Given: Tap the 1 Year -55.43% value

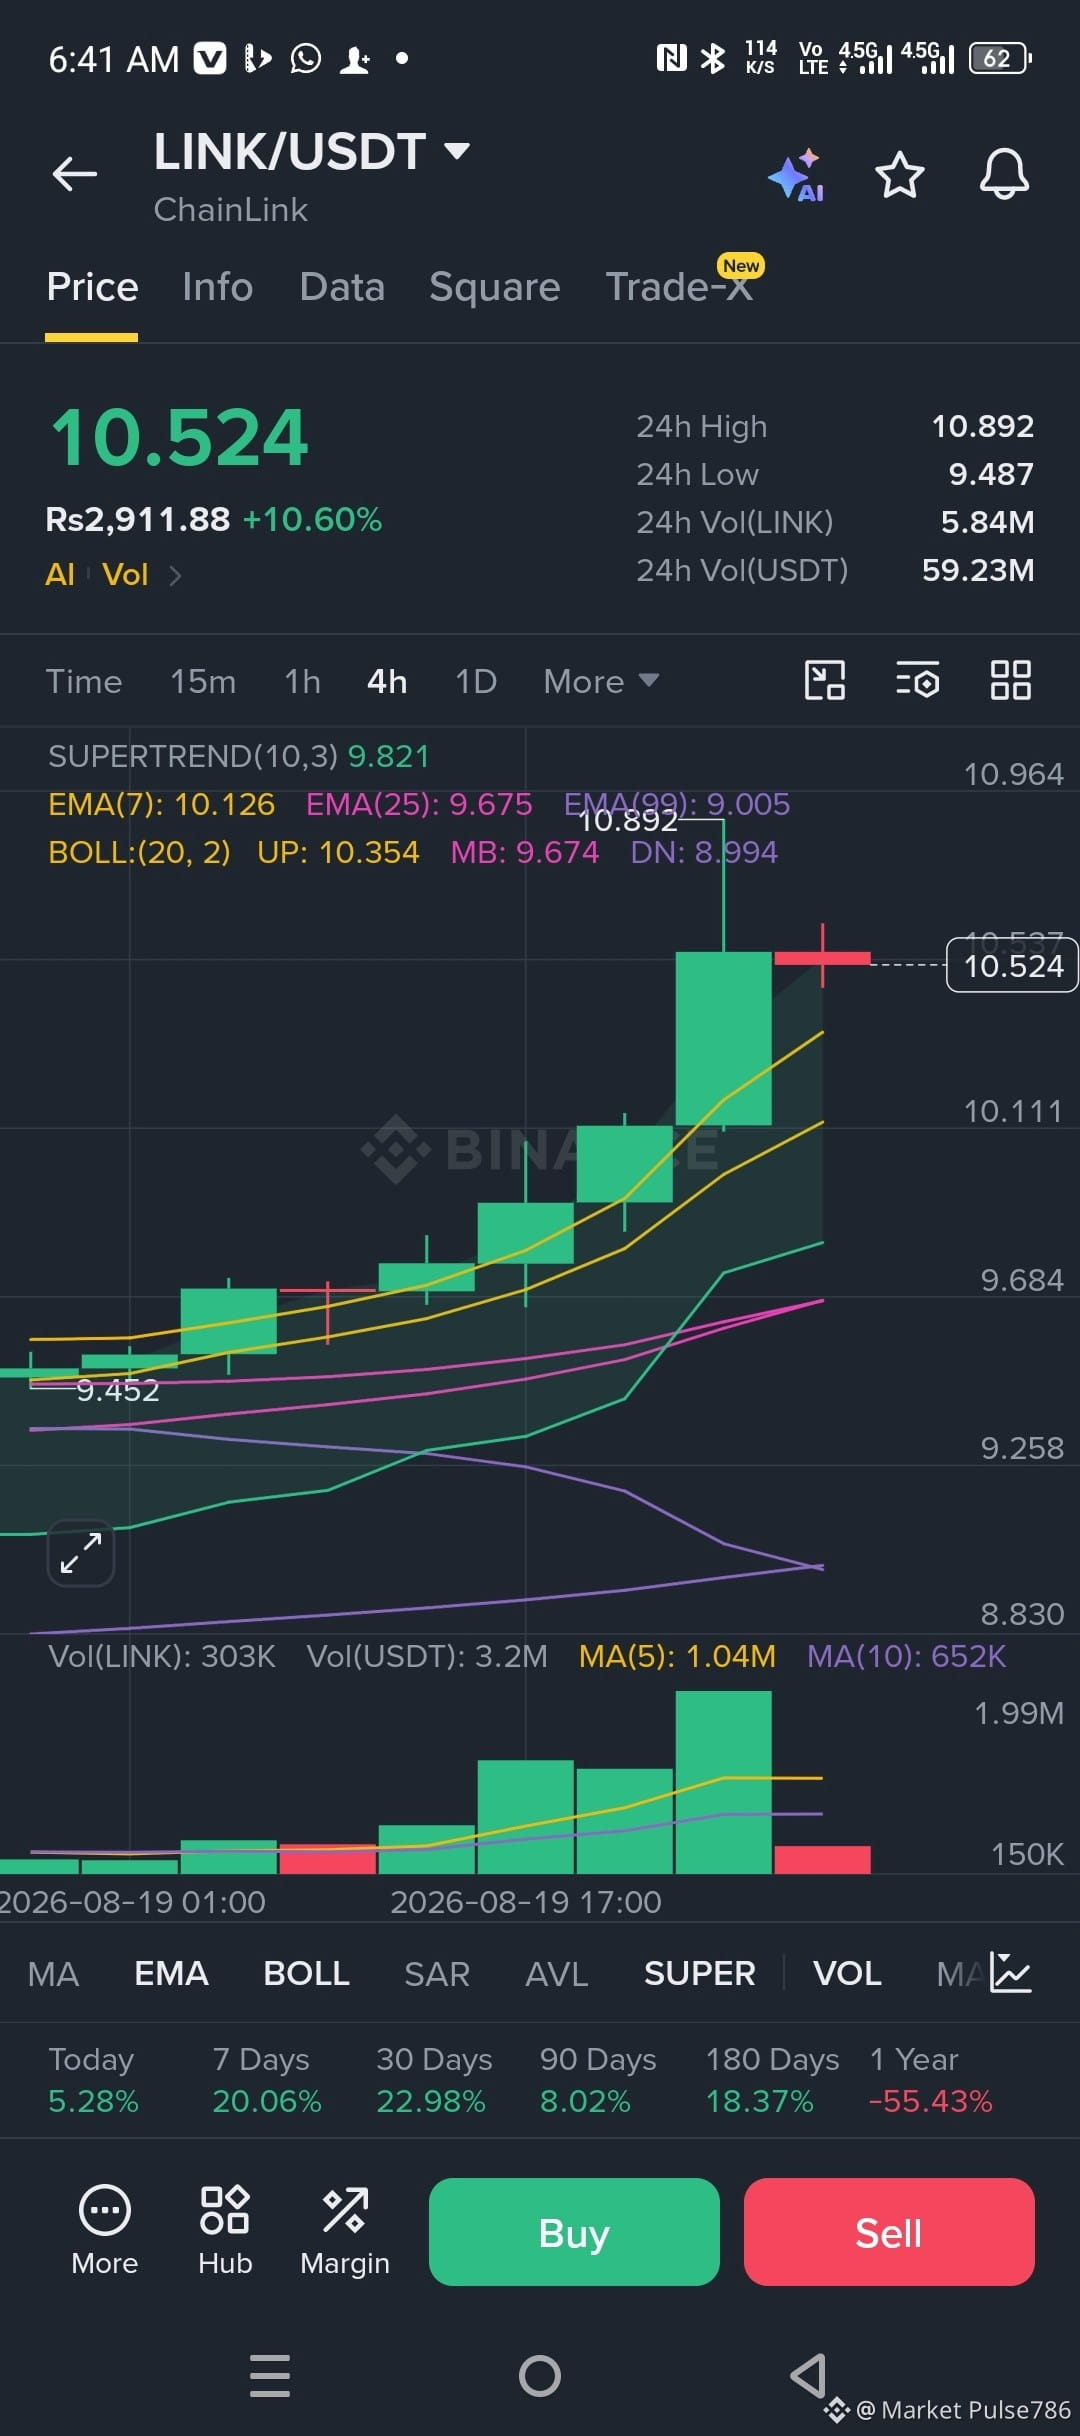Looking at the screenshot, I should (931, 2101).
